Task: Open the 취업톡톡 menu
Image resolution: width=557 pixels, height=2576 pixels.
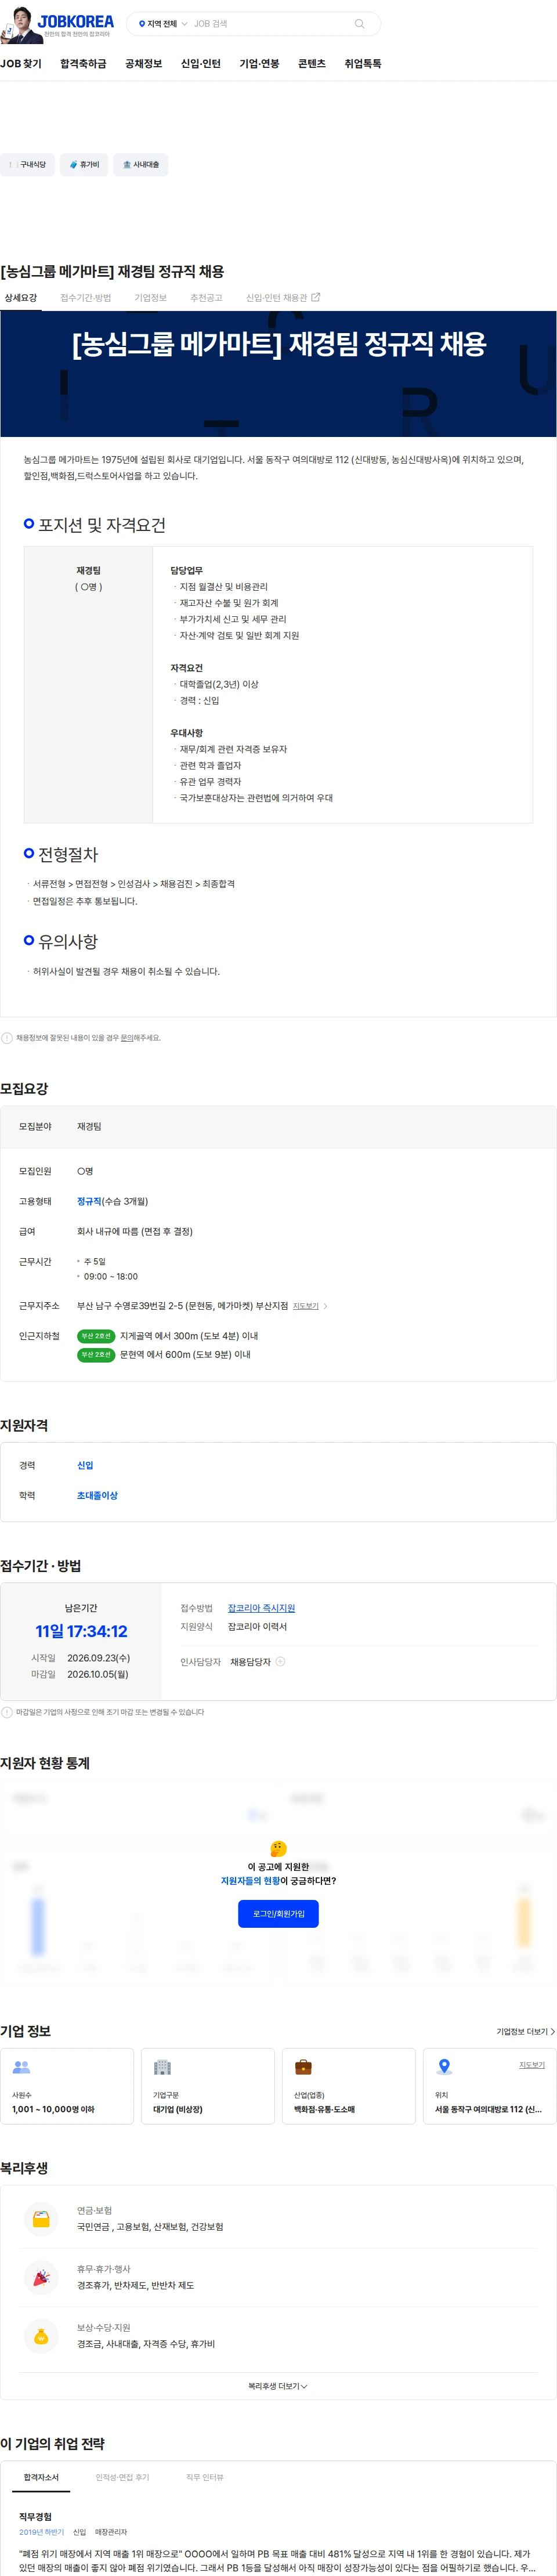Action: pos(363,63)
